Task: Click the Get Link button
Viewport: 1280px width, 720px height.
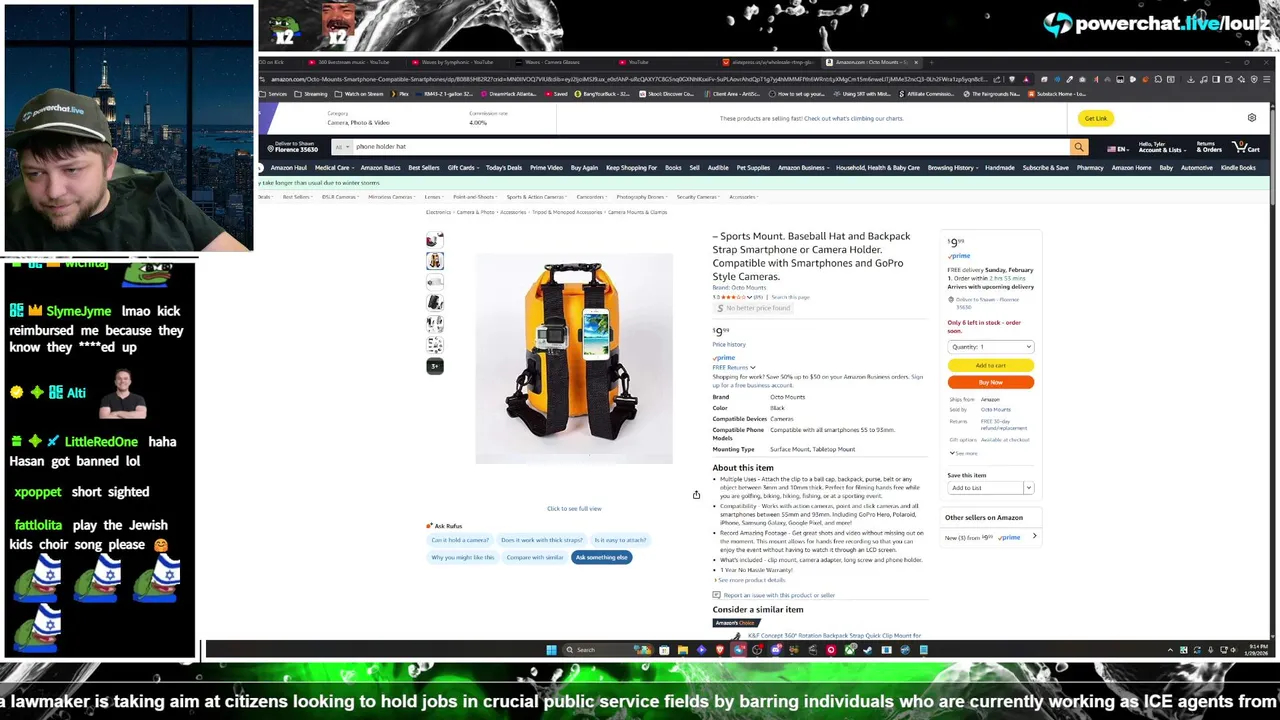Action: point(1096,118)
